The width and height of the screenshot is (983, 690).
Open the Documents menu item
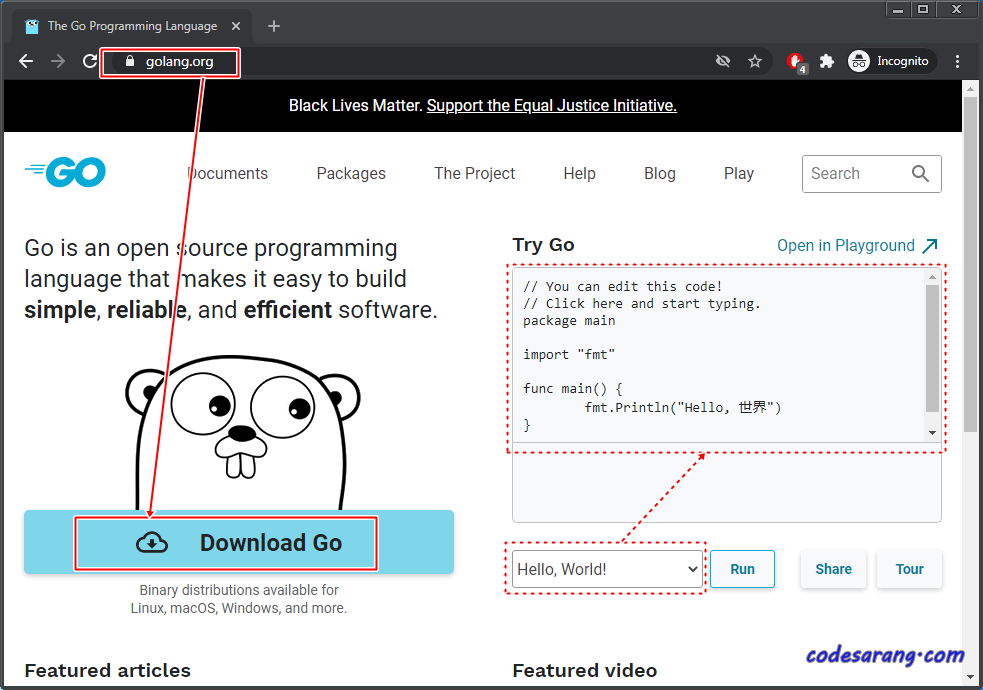tap(228, 174)
